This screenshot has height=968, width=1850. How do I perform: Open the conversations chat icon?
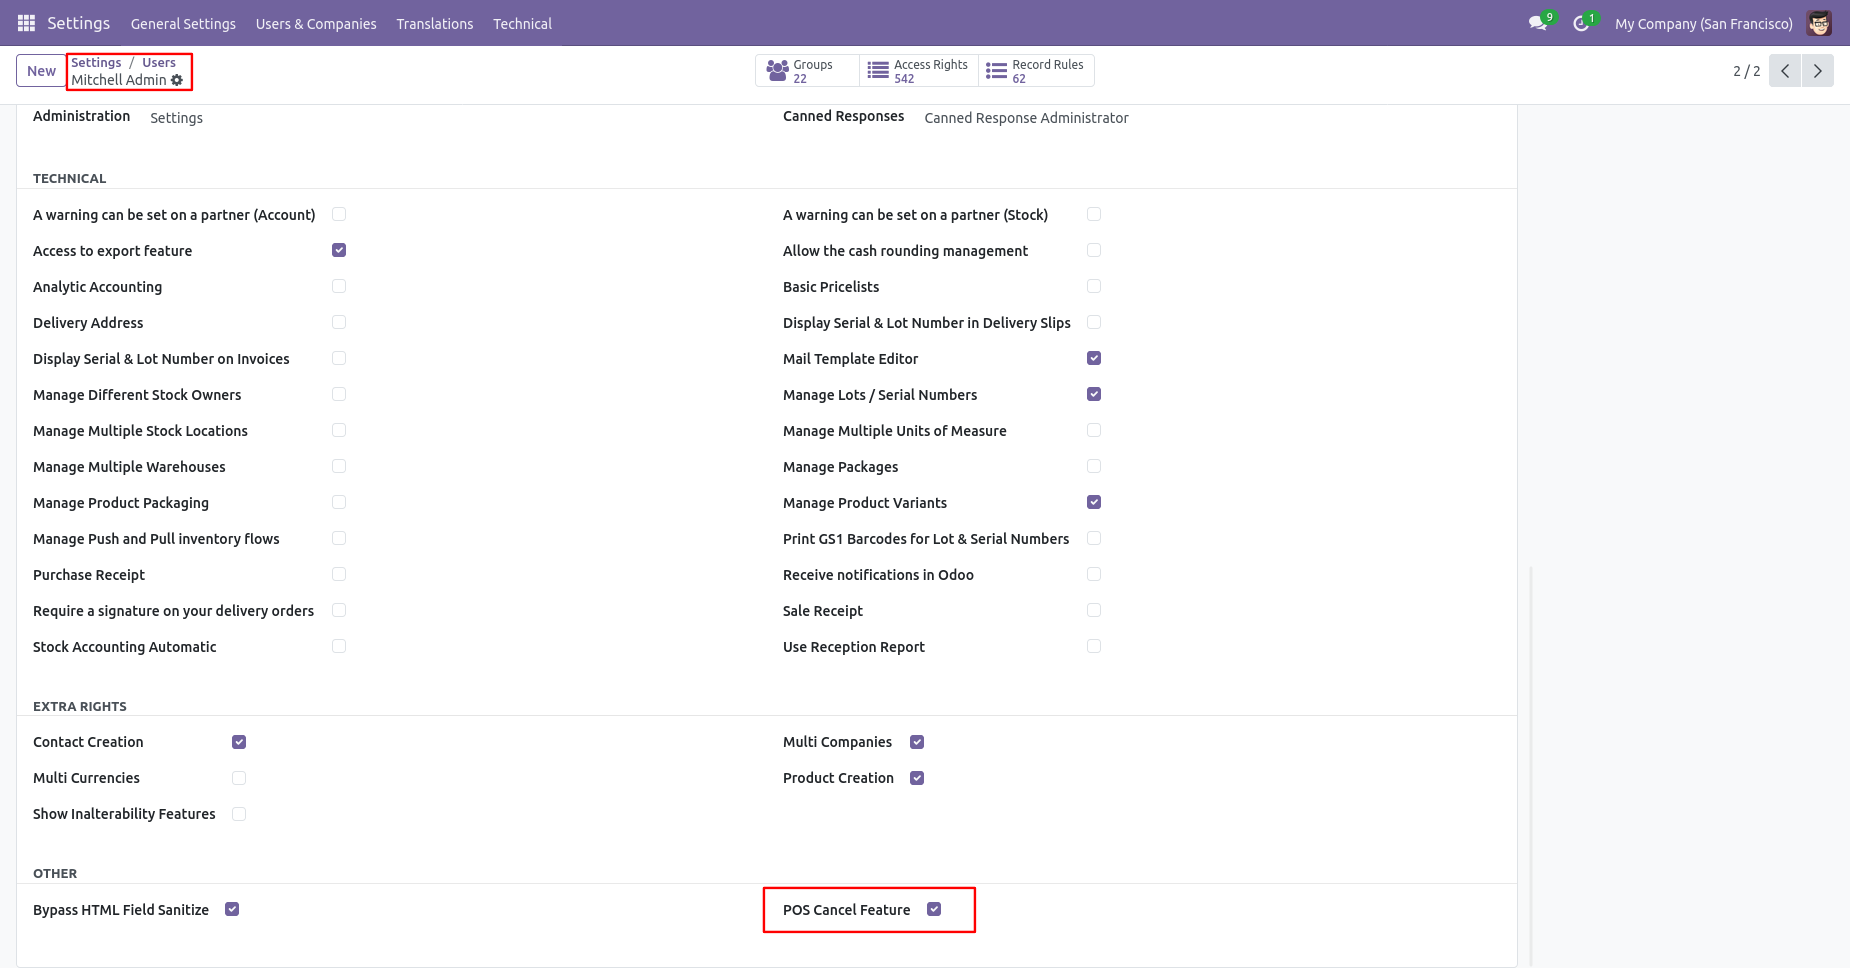(1537, 23)
